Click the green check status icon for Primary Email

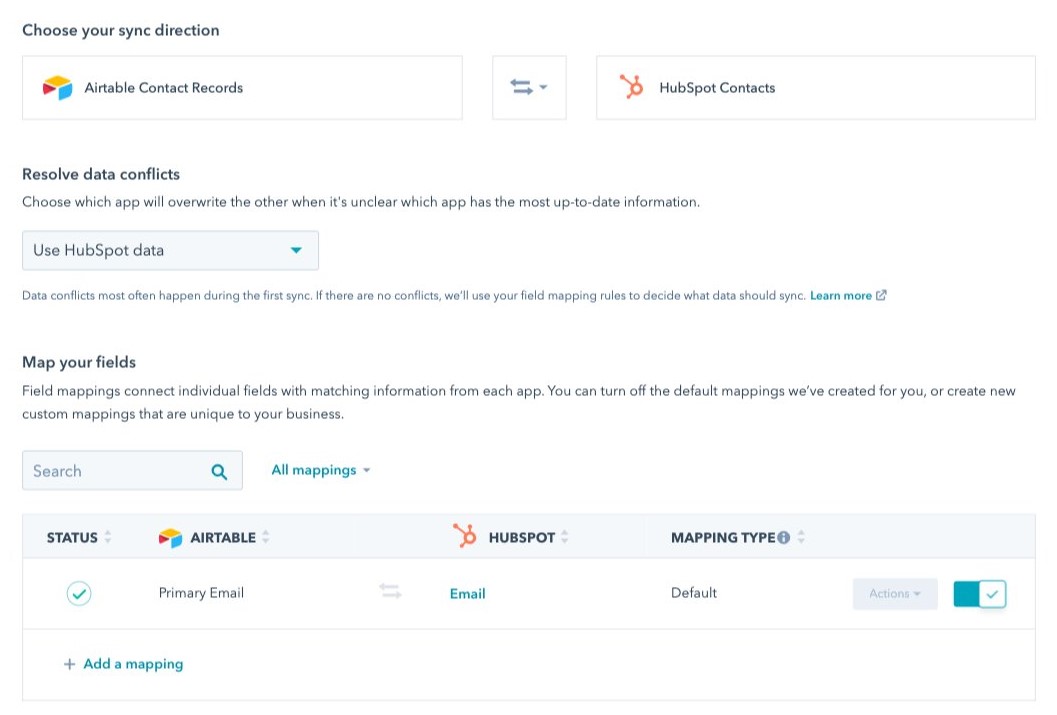pyautogui.click(x=79, y=594)
